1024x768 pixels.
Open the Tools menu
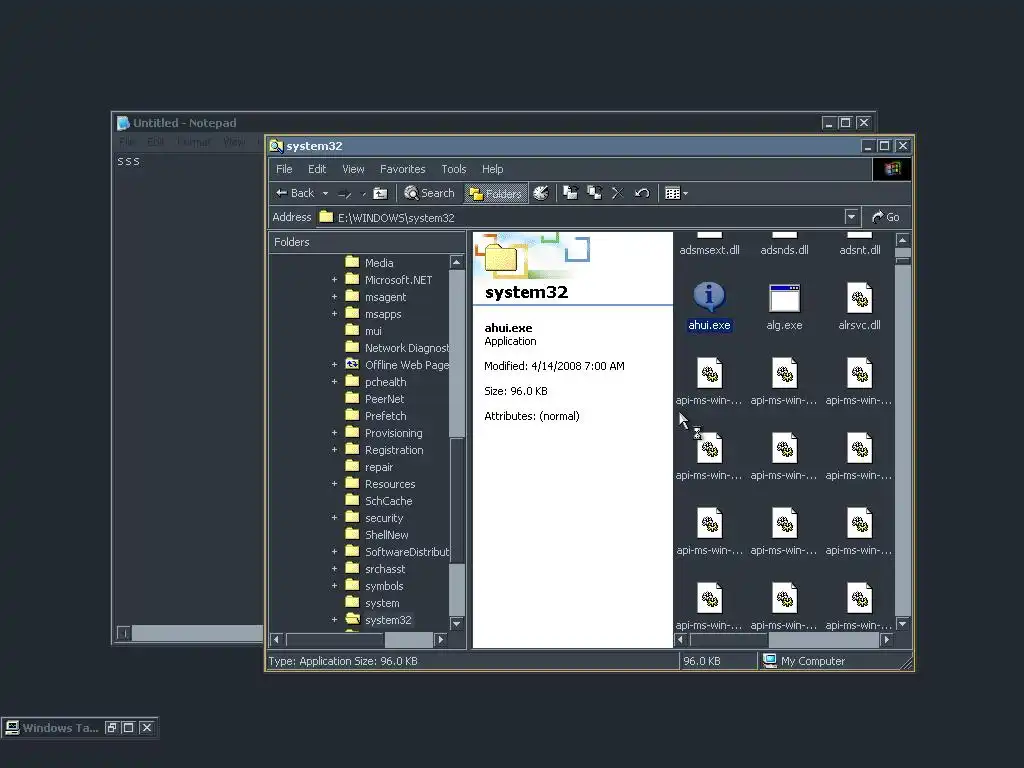[454, 169]
